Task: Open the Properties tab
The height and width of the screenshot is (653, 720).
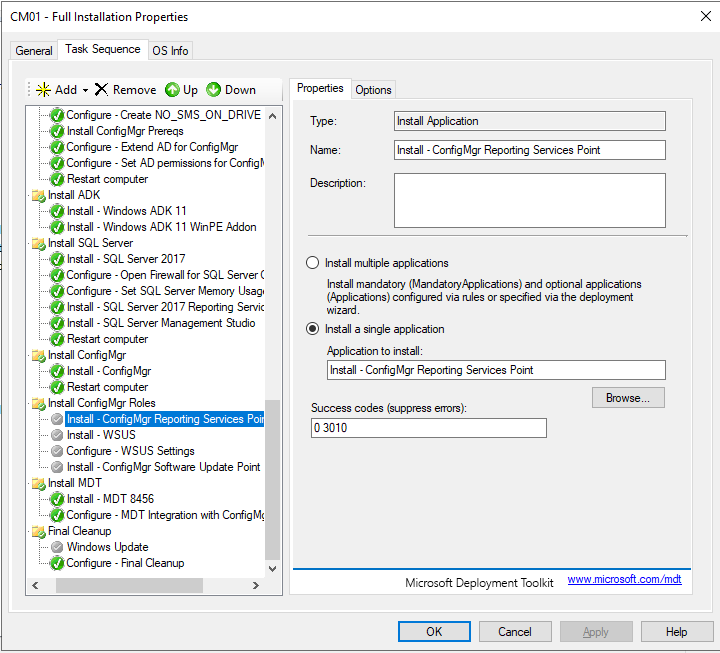Action: (320, 88)
